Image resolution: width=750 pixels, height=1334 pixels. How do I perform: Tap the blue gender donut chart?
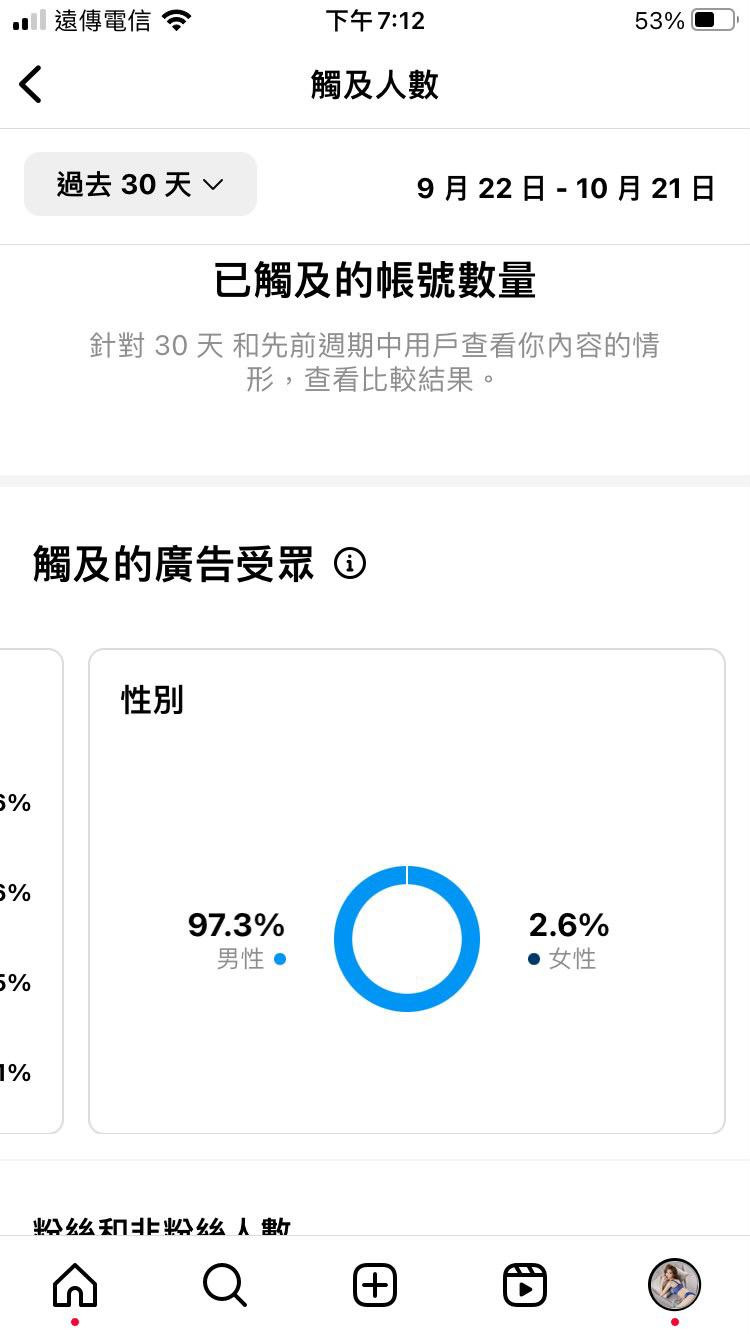click(x=407, y=939)
